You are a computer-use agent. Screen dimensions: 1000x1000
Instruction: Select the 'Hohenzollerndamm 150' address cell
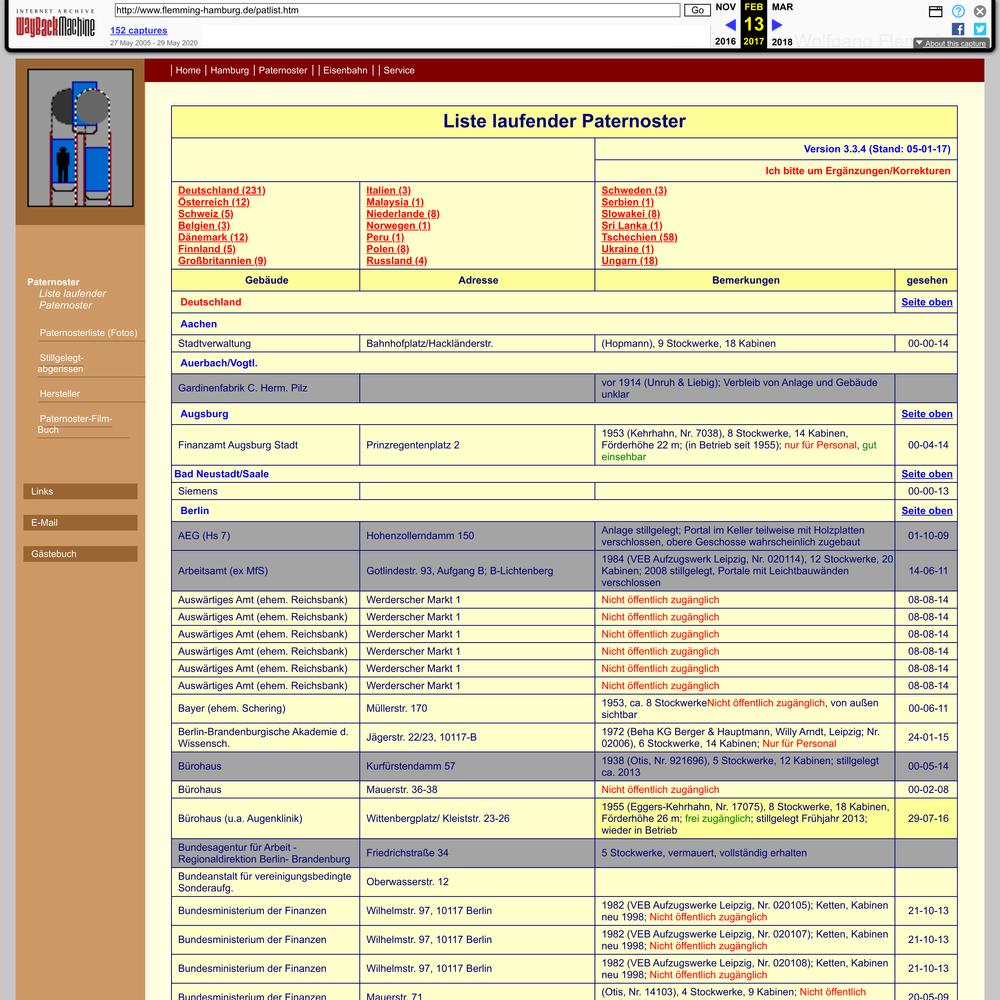(x=477, y=536)
